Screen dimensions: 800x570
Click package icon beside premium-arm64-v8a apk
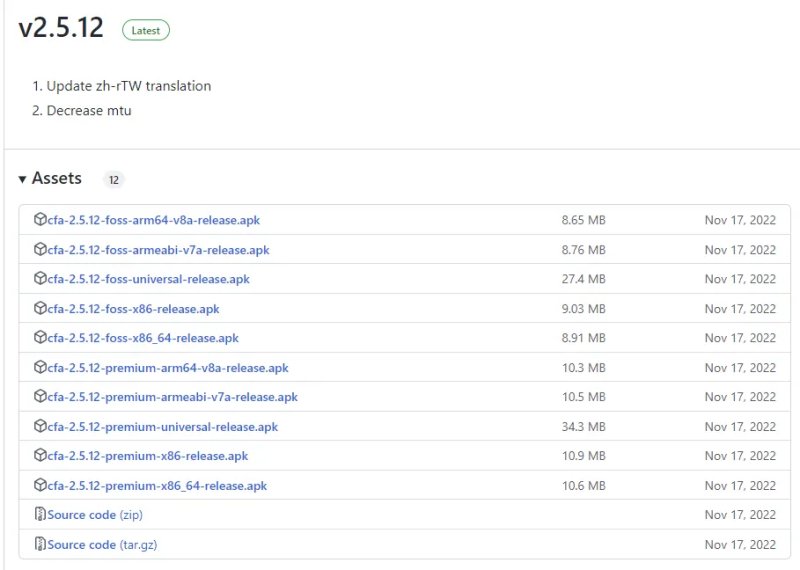40,367
